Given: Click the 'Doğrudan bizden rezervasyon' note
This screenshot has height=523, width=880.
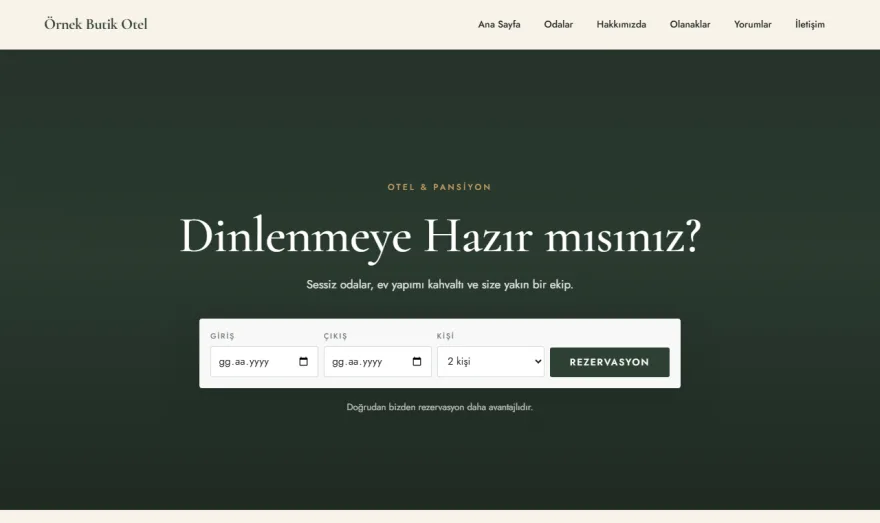Looking at the screenshot, I should pos(439,407).
